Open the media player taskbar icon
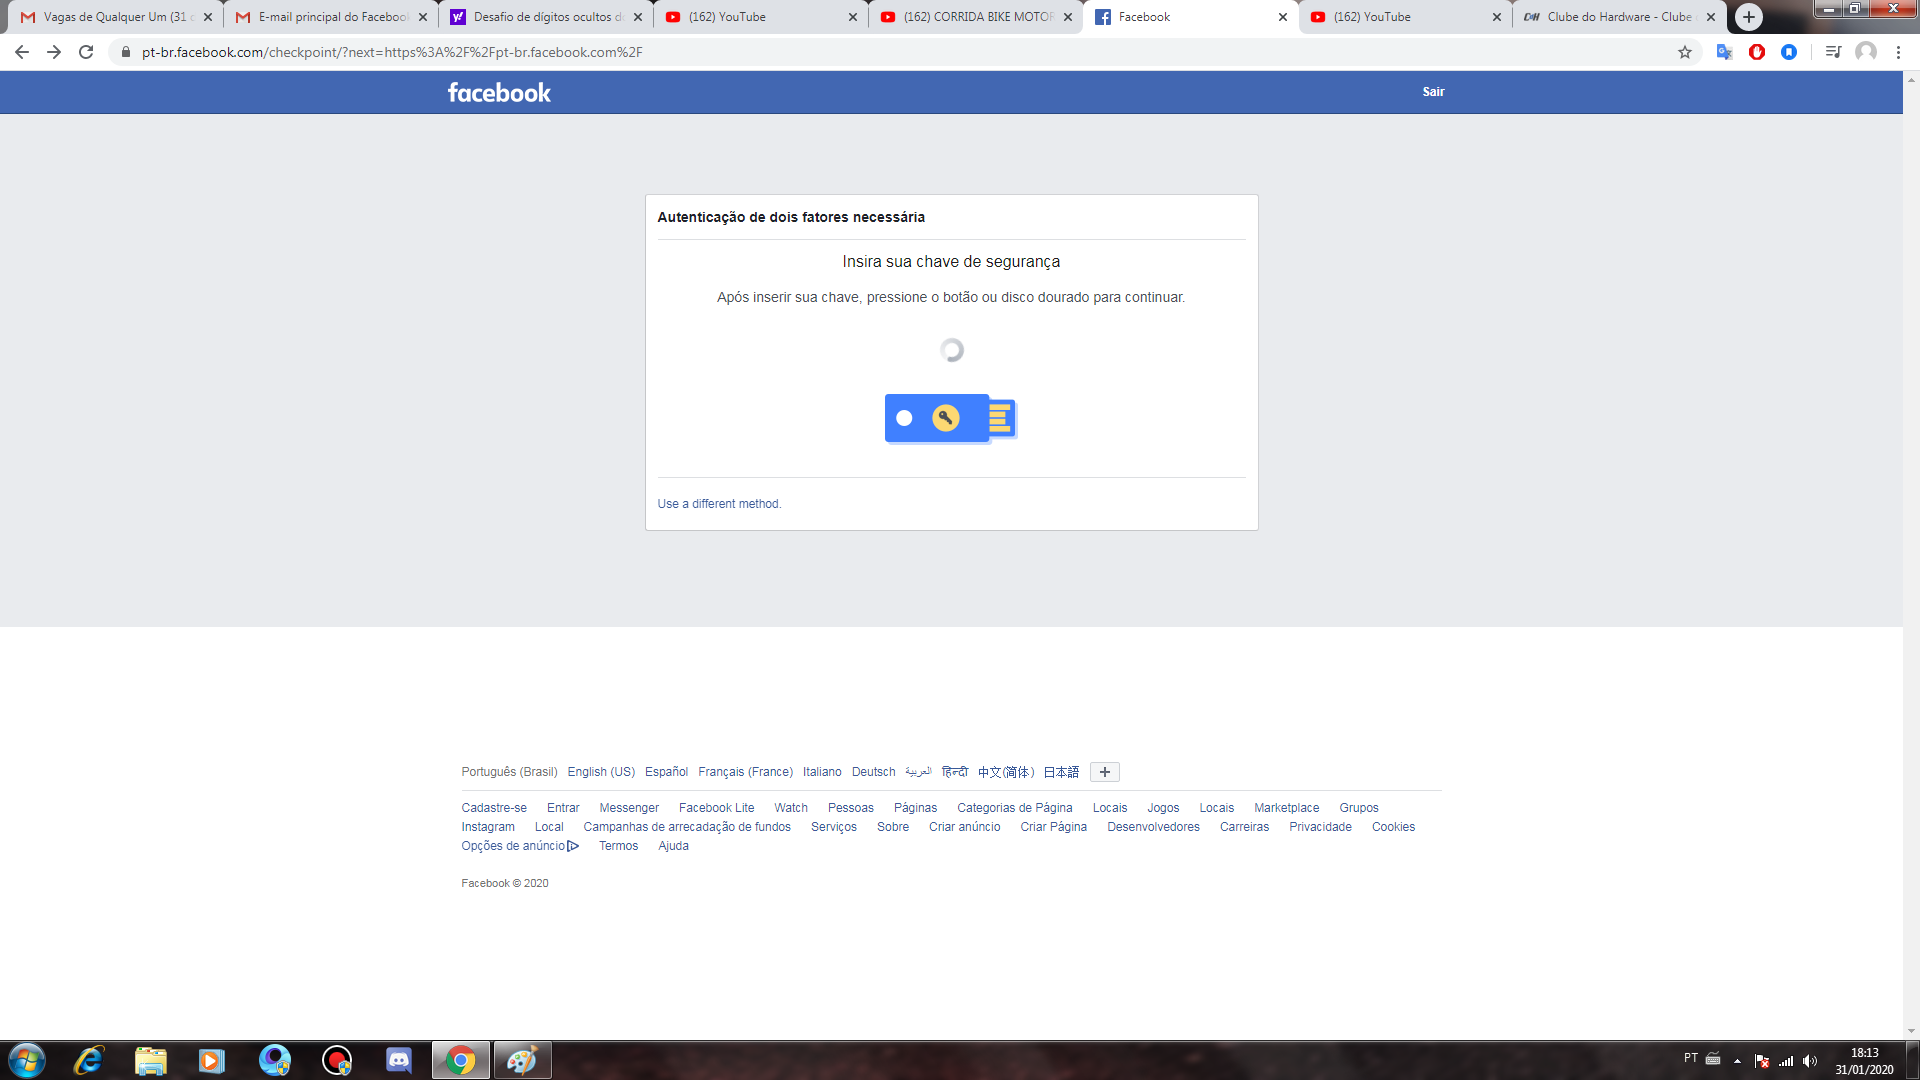Viewport: 1920px width, 1080px height. click(x=212, y=1060)
